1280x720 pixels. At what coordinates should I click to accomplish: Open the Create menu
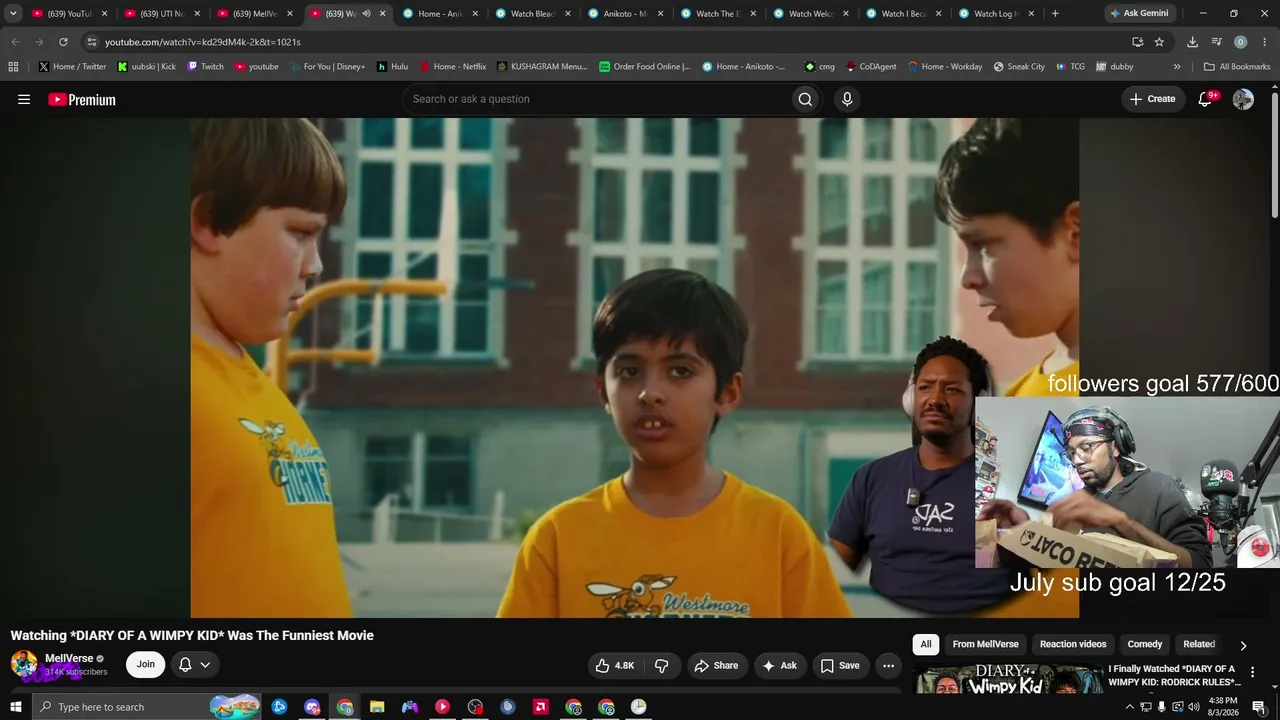[1153, 99]
